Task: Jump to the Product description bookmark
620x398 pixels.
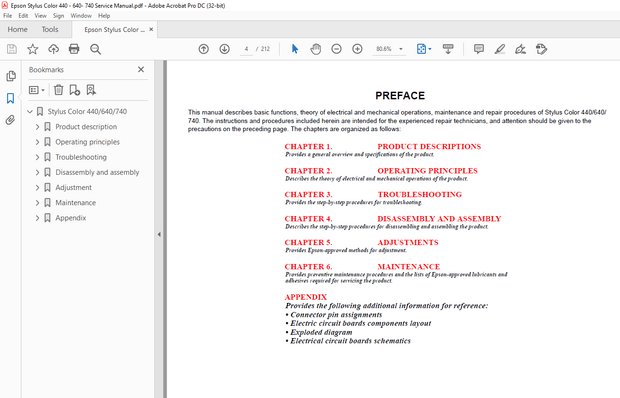Action: [x=86, y=127]
